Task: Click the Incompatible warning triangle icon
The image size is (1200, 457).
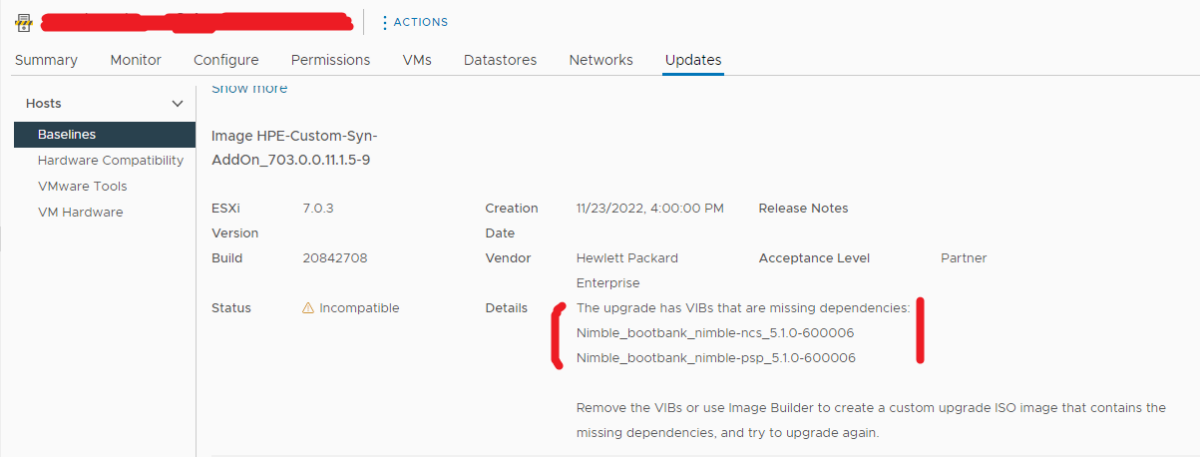Action: coord(308,308)
